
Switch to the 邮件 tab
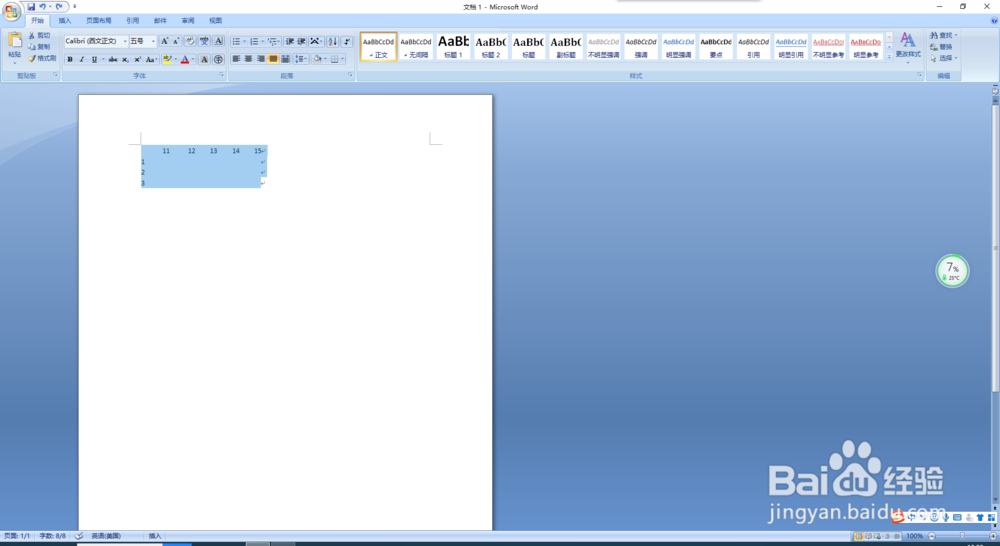click(160, 20)
